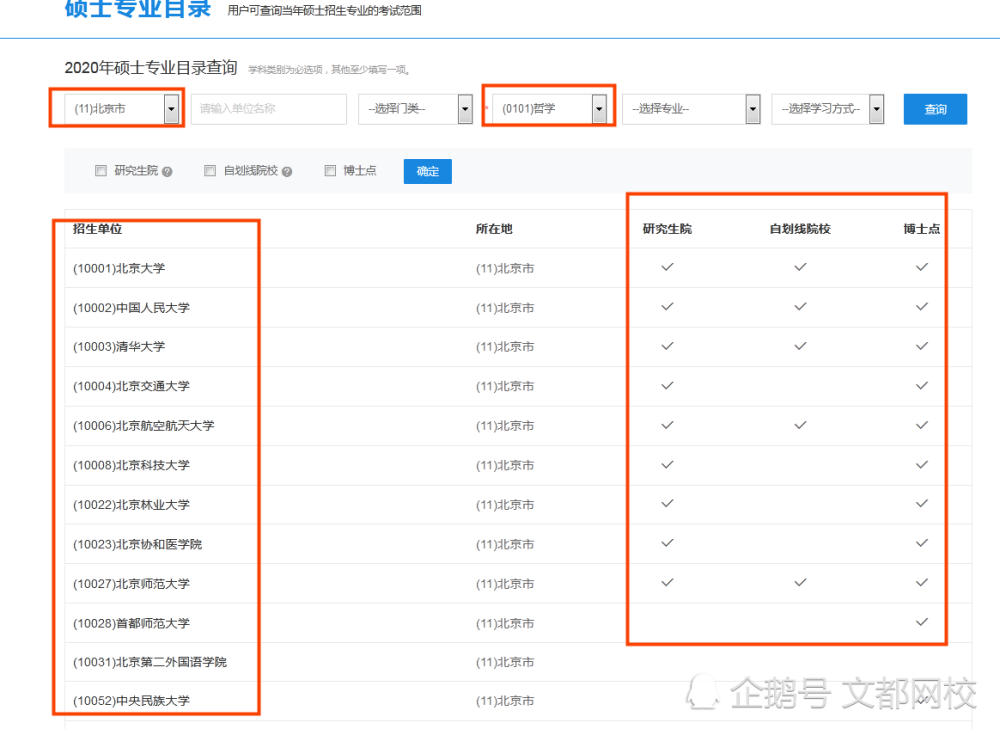Select (10028)首都师范大学 in the list
The image size is (1000, 729).
point(131,624)
